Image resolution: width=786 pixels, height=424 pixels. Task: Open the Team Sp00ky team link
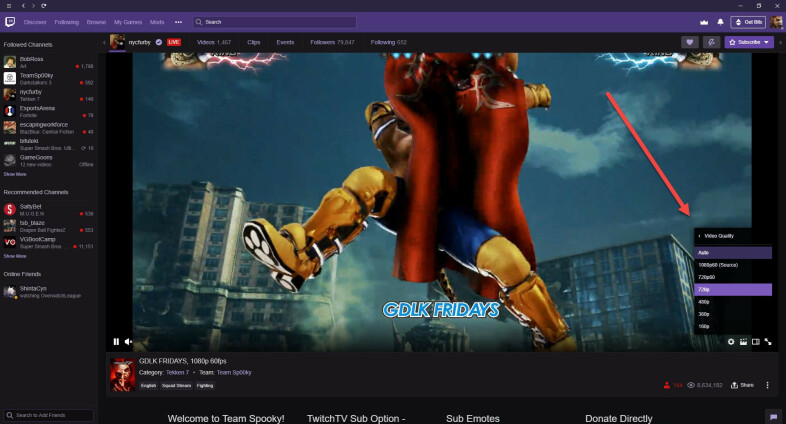234,372
